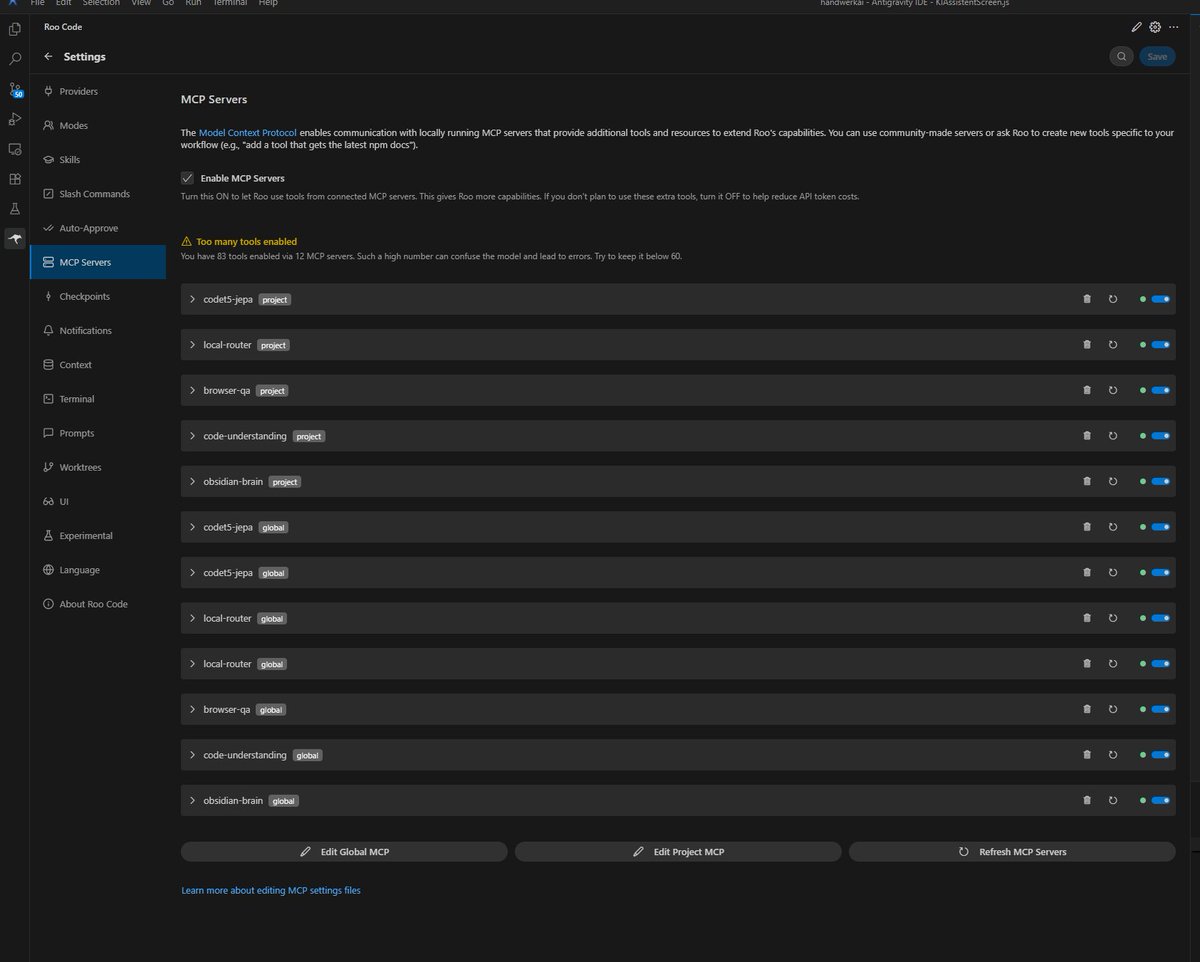
Task: Delete the browser-qa global server
Action: [1087, 709]
